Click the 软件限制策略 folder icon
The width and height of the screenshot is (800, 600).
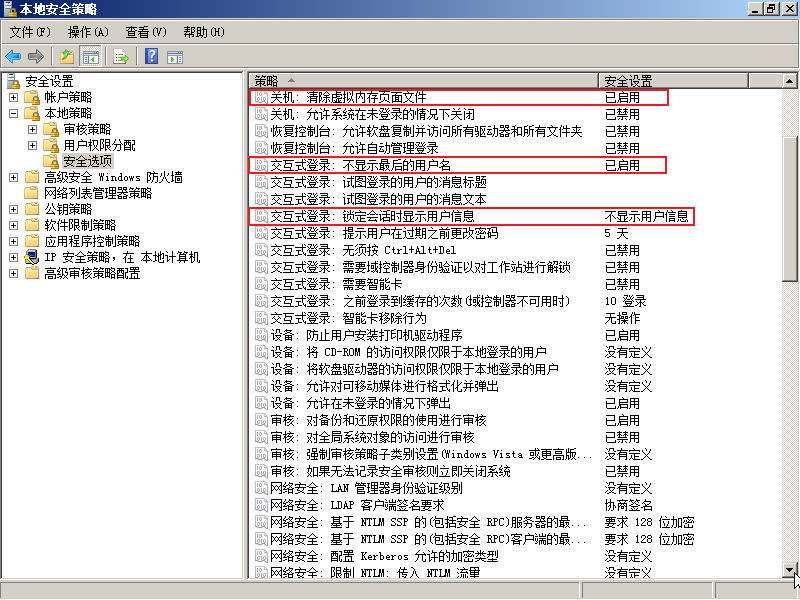[x=32, y=225]
